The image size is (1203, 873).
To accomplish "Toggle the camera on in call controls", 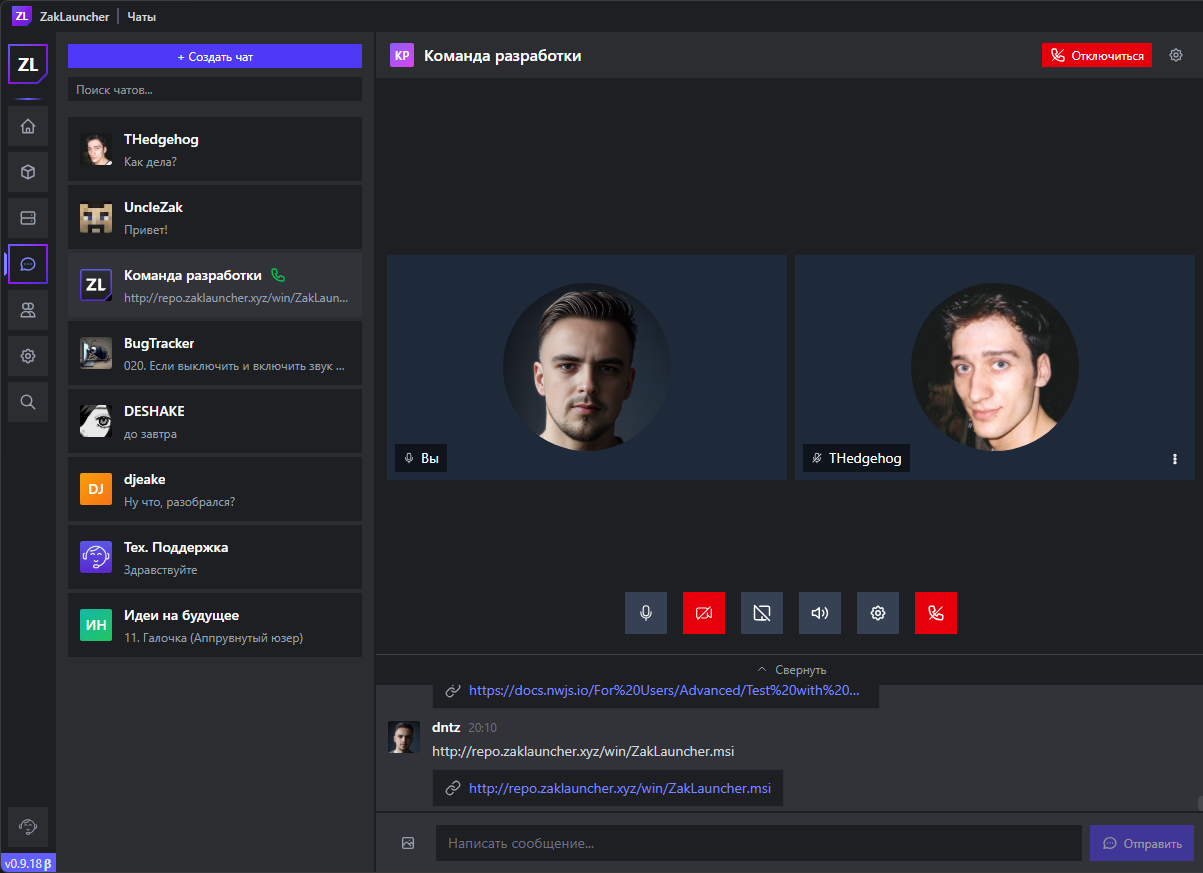I will pos(704,613).
